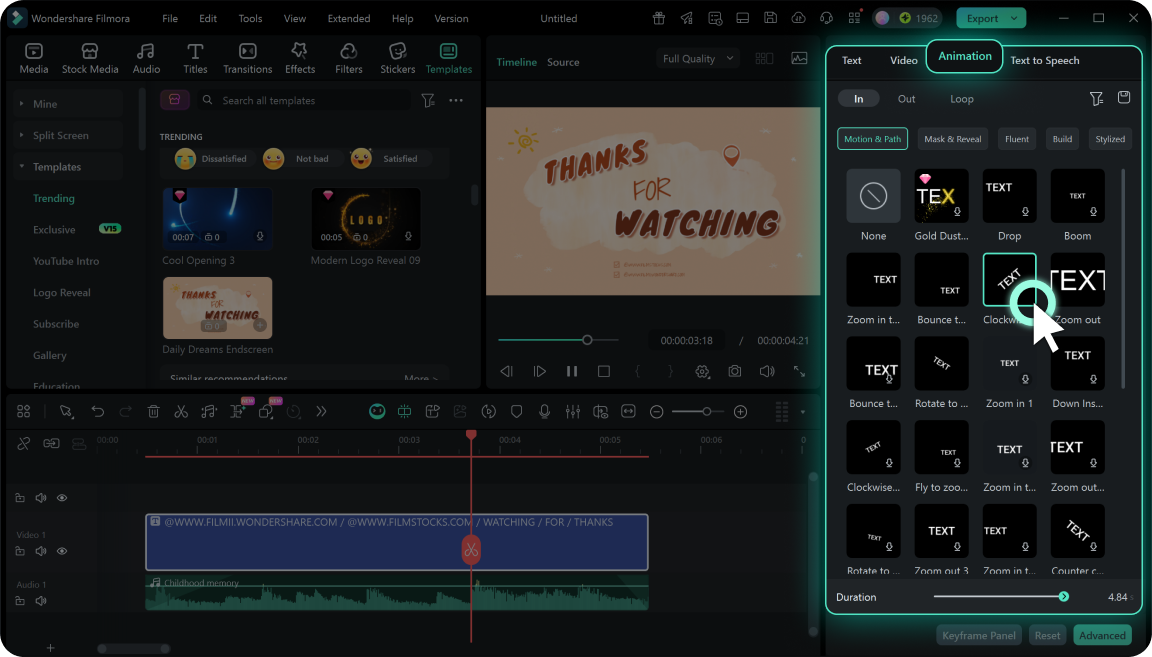Switch to the Loop animation tab
Viewport: 1152px width, 657px height.
tap(962, 98)
